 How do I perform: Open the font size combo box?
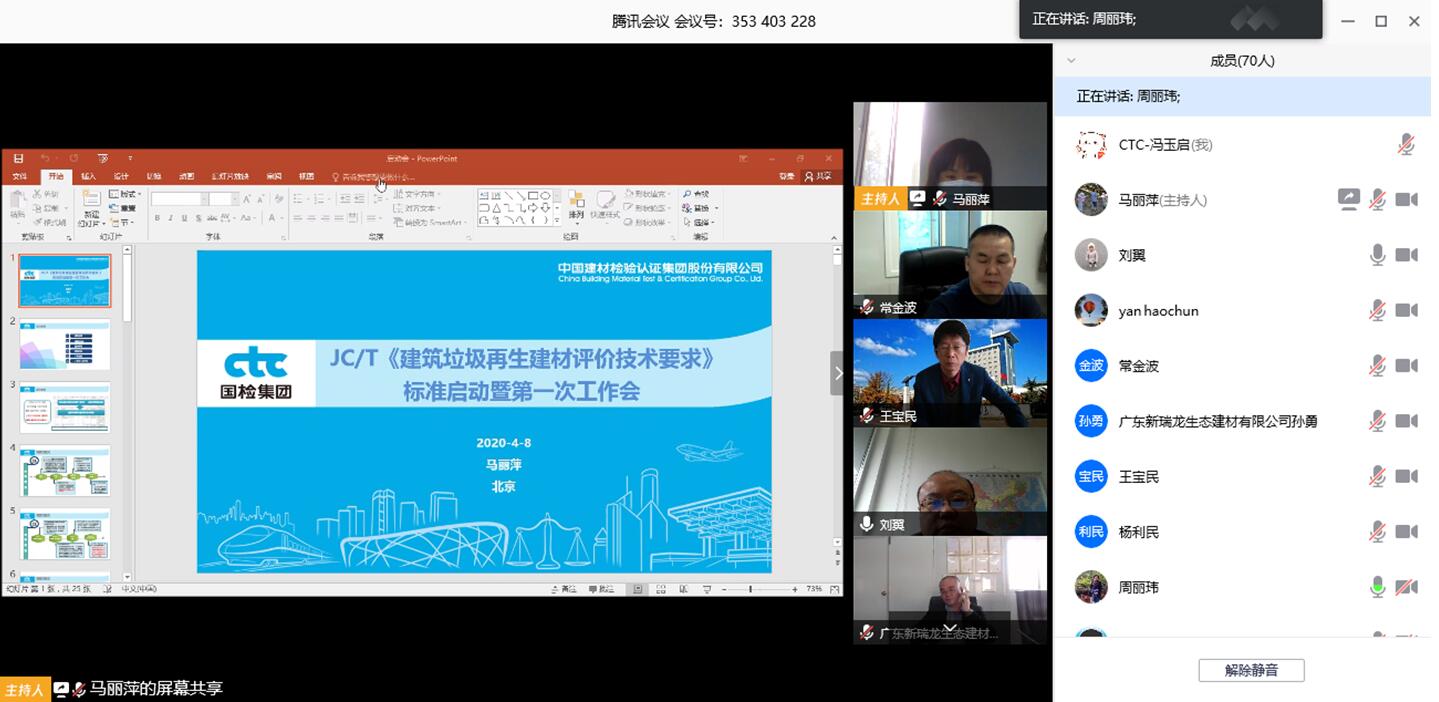point(224,199)
